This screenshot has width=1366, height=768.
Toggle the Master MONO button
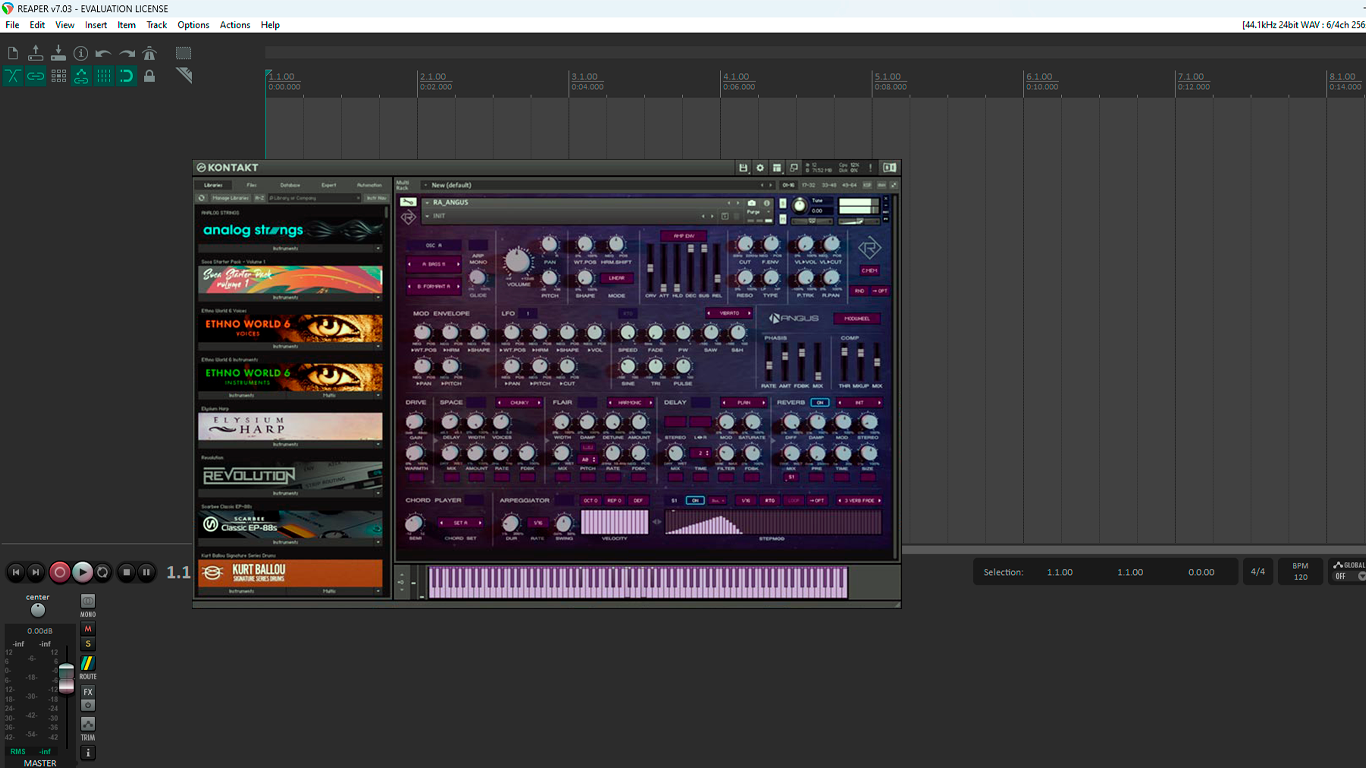point(88,601)
